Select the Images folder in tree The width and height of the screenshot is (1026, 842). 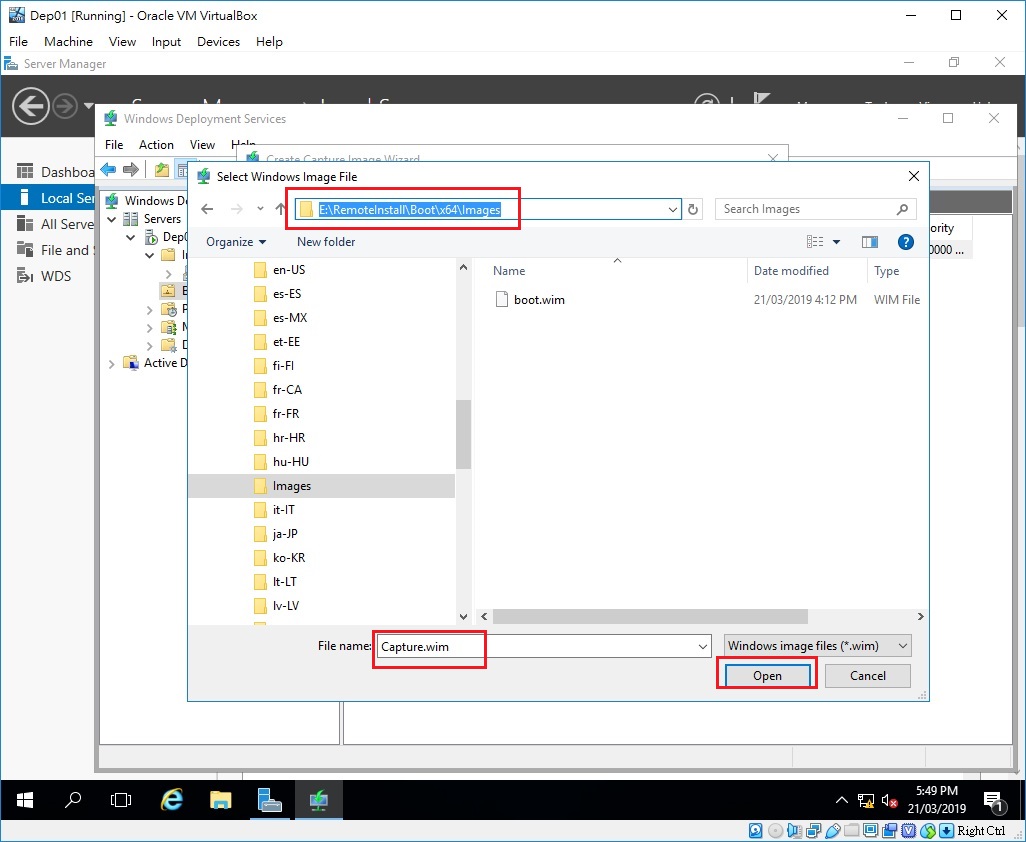(x=292, y=486)
